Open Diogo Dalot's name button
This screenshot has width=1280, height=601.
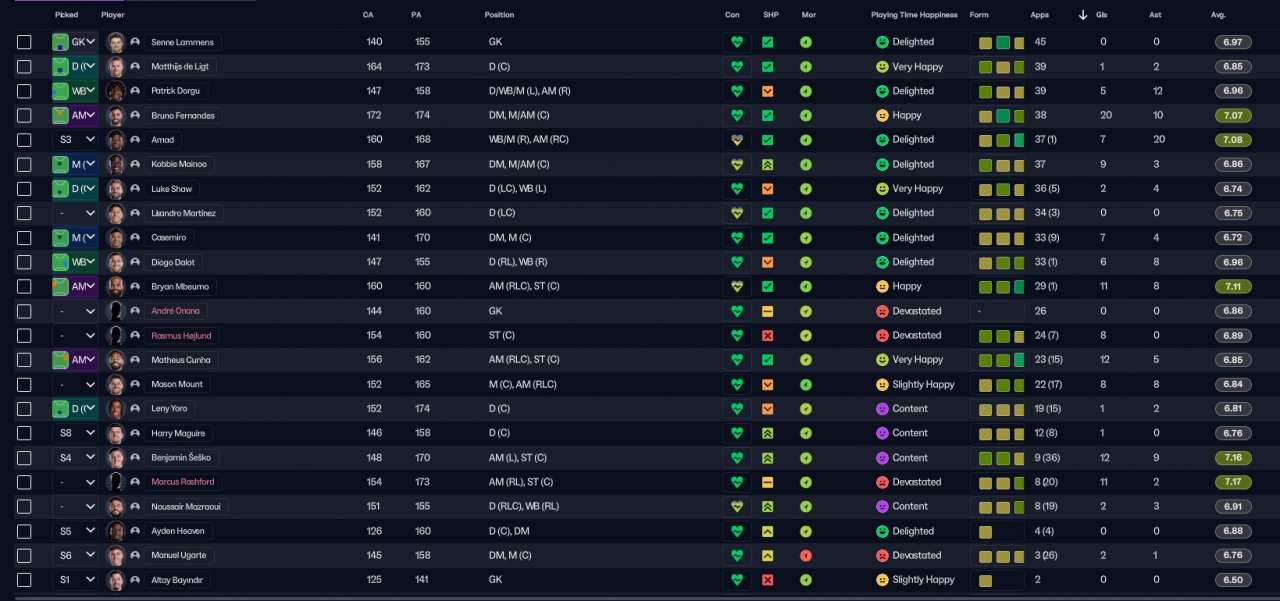[175, 262]
